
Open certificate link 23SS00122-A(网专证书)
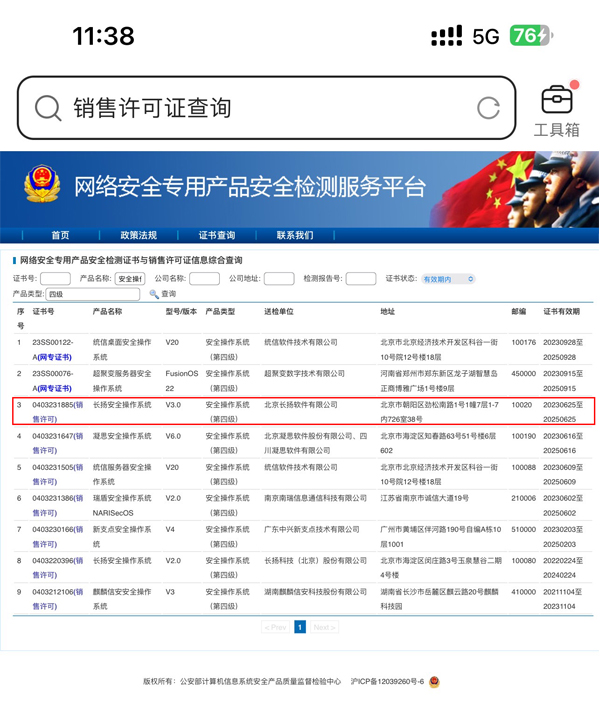[52, 349]
